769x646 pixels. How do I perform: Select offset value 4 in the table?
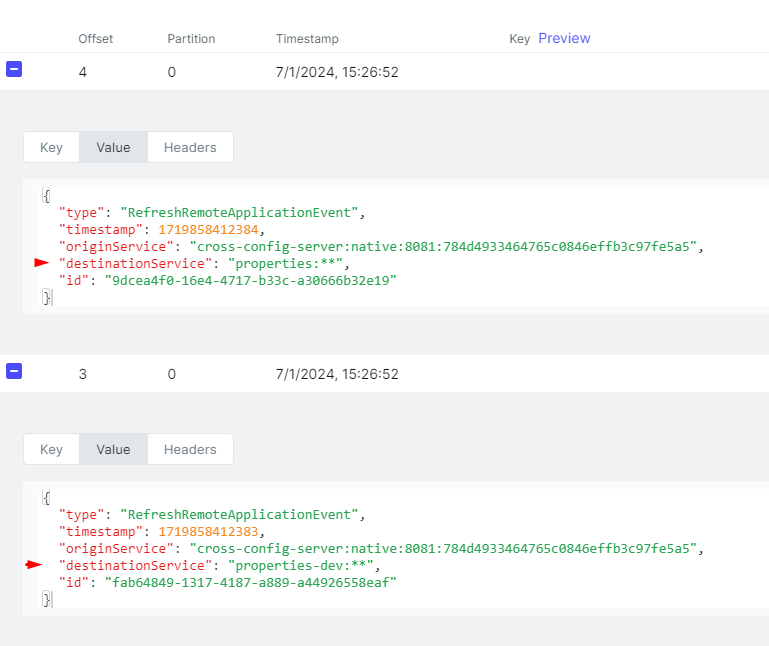[83, 72]
